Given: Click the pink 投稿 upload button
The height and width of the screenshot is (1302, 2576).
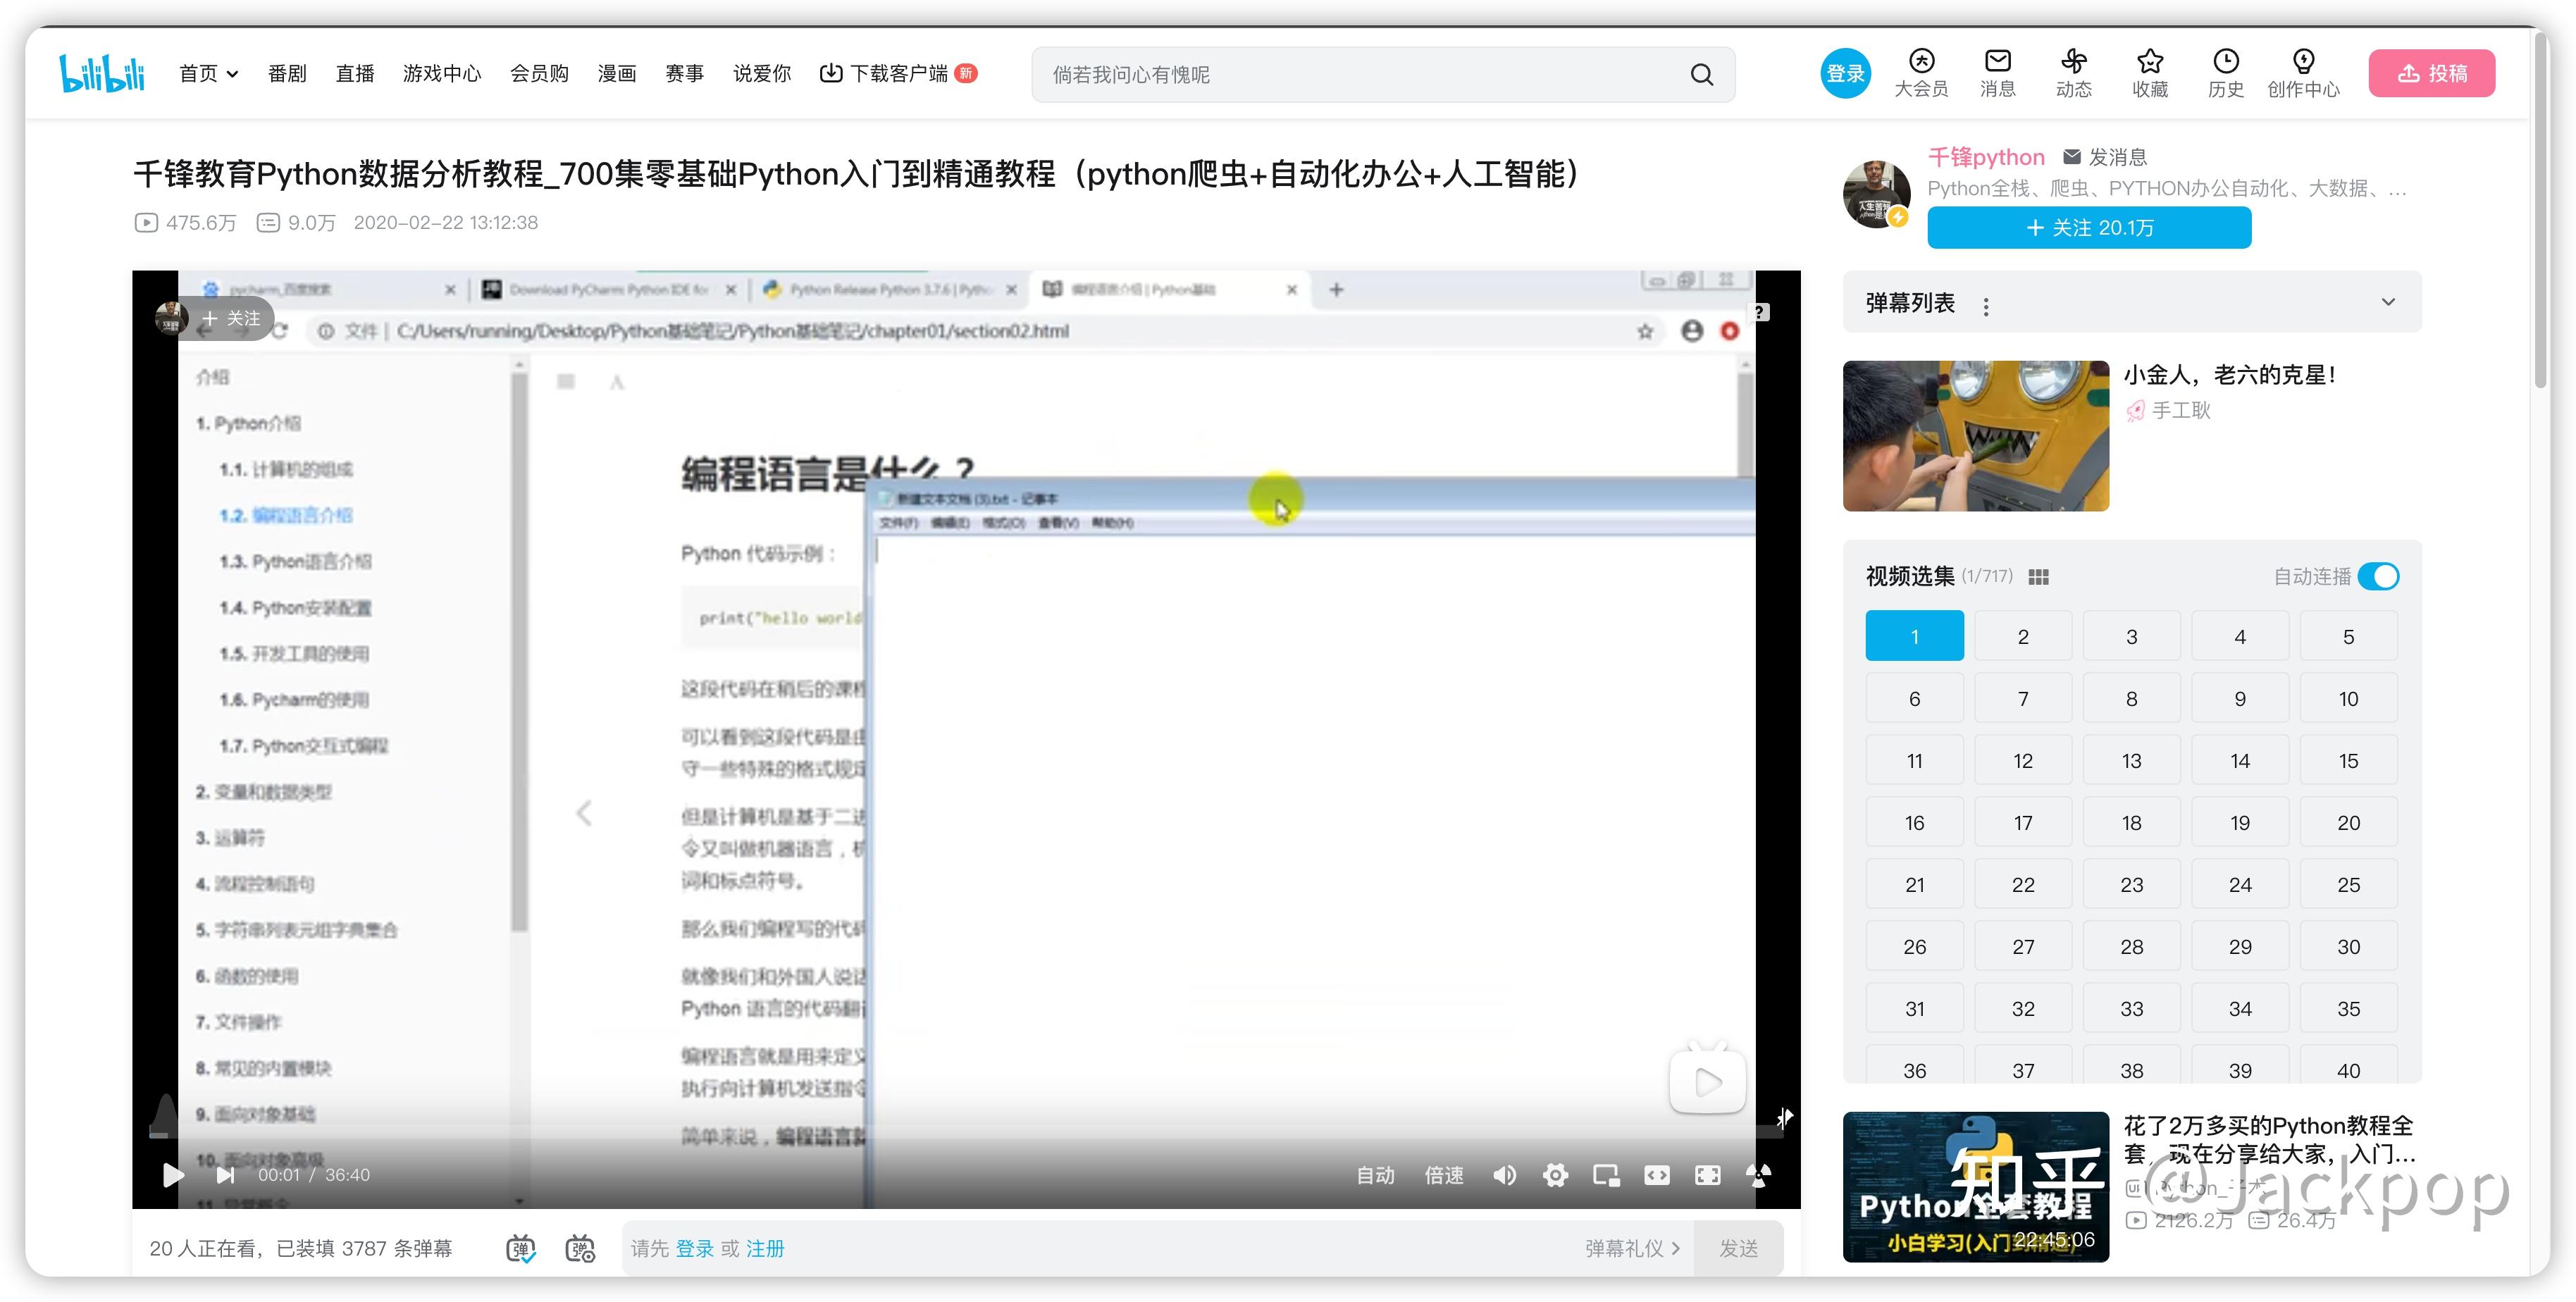Looking at the screenshot, I should pyautogui.click(x=2431, y=73).
